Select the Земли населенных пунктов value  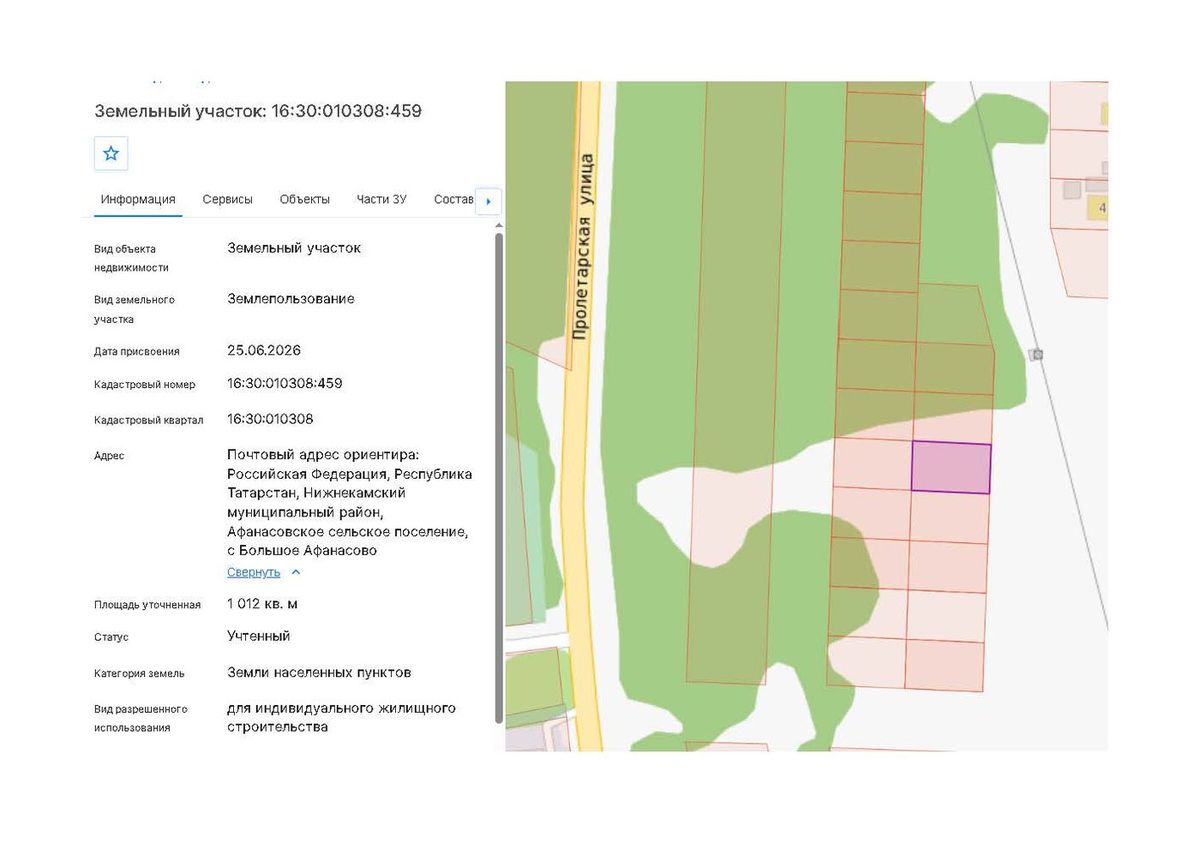pyautogui.click(x=319, y=672)
